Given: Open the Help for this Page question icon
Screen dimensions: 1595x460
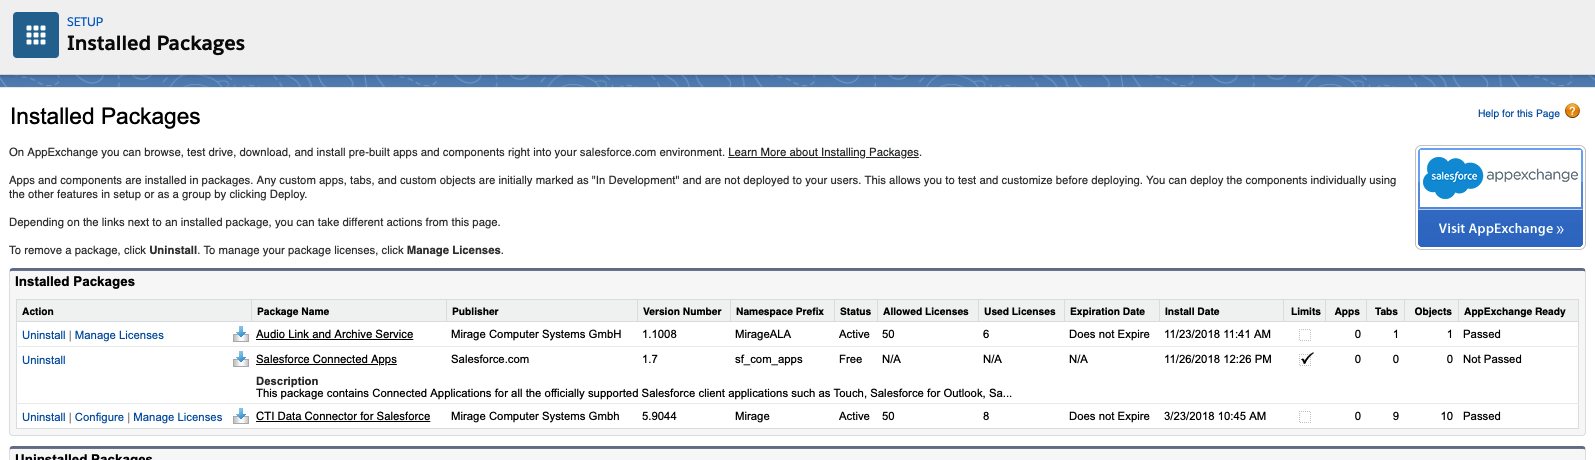Looking at the screenshot, I should (x=1572, y=111).
